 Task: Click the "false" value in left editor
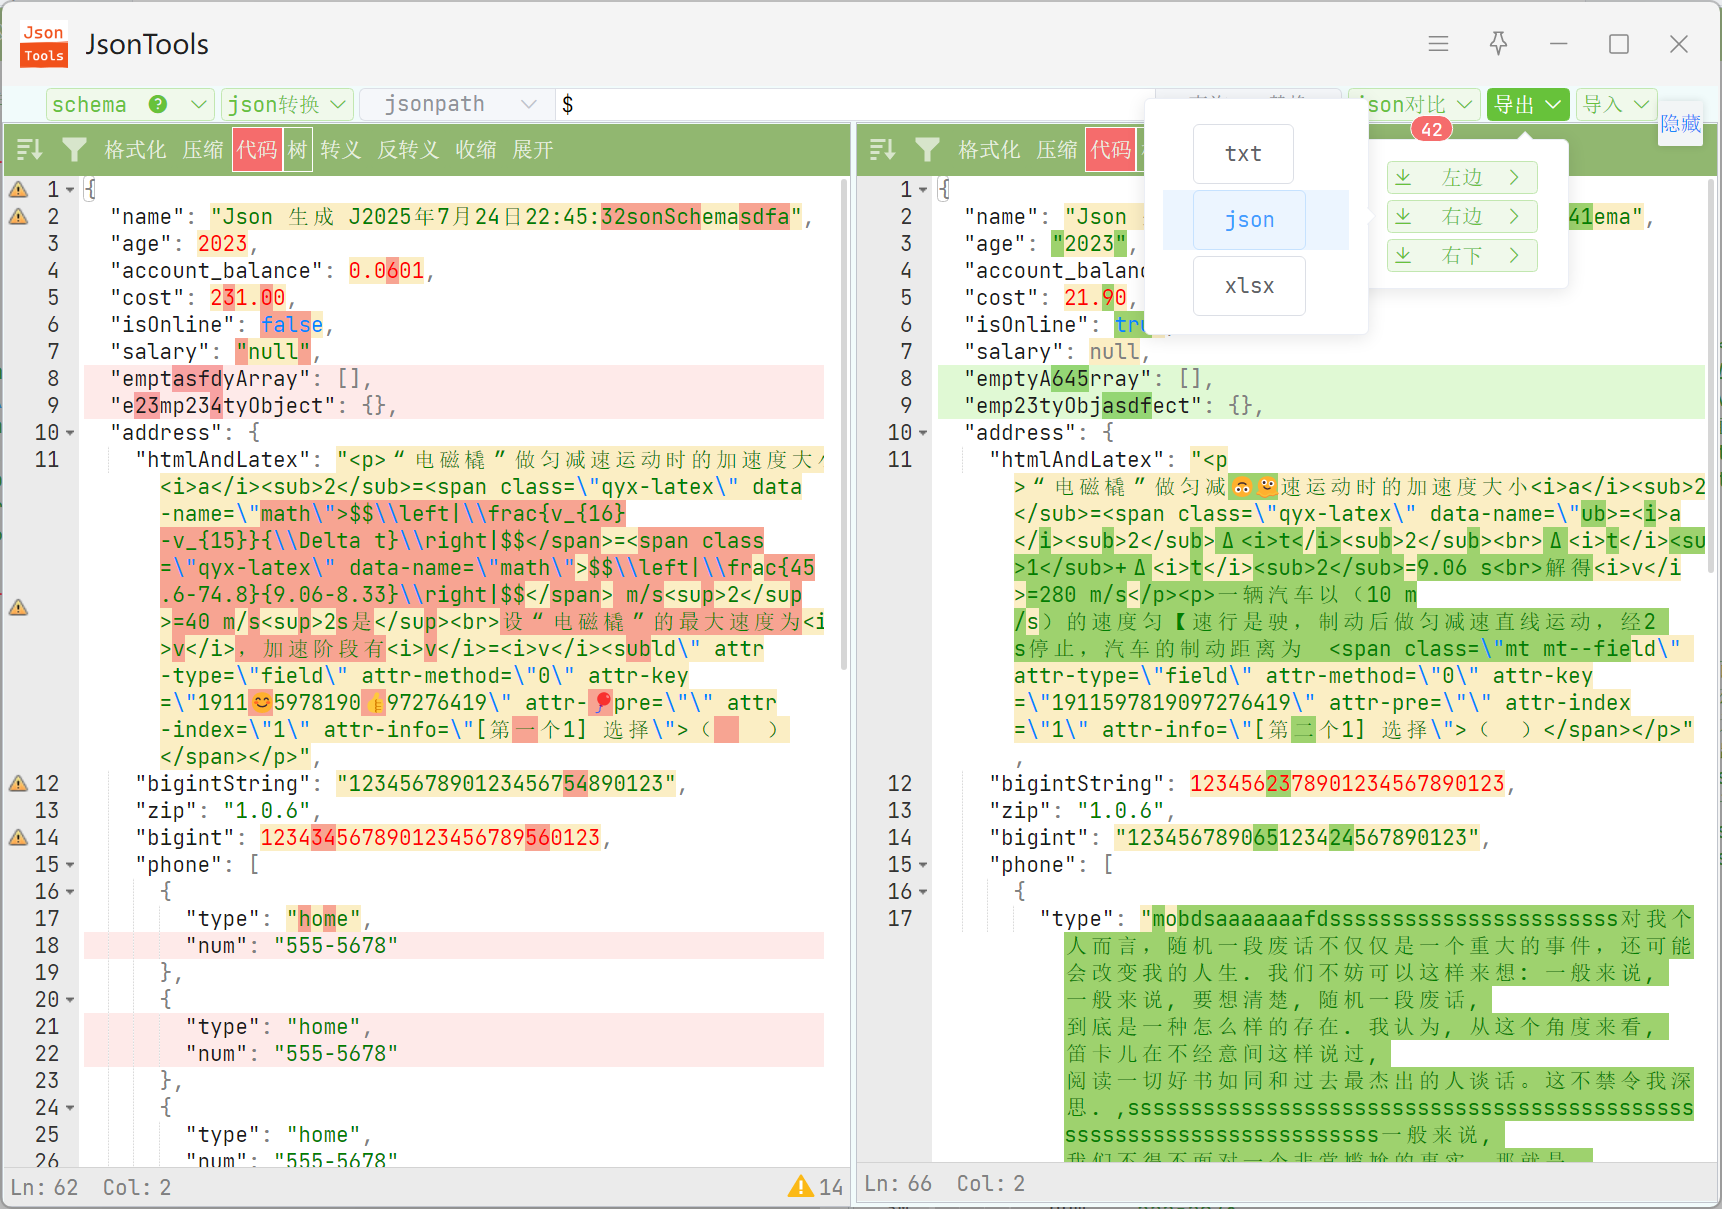pyautogui.click(x=292, y=324)
